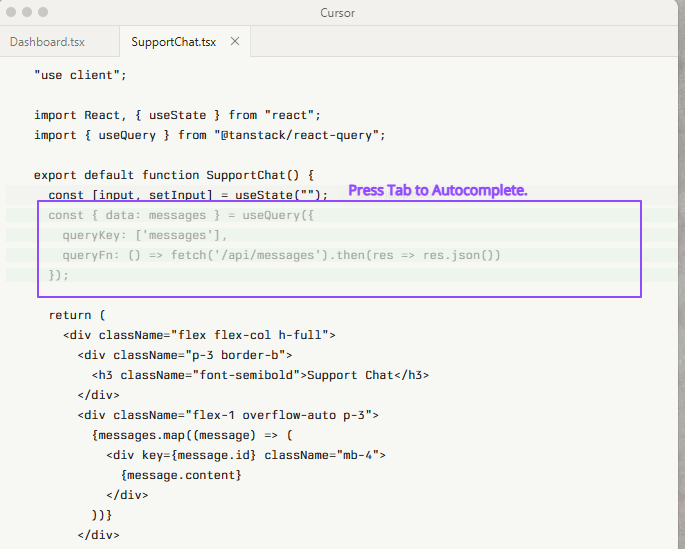
Task: Click the suggested queryKey: ['messages'] line
Action: pyautogui.click(x=145, y=235)
